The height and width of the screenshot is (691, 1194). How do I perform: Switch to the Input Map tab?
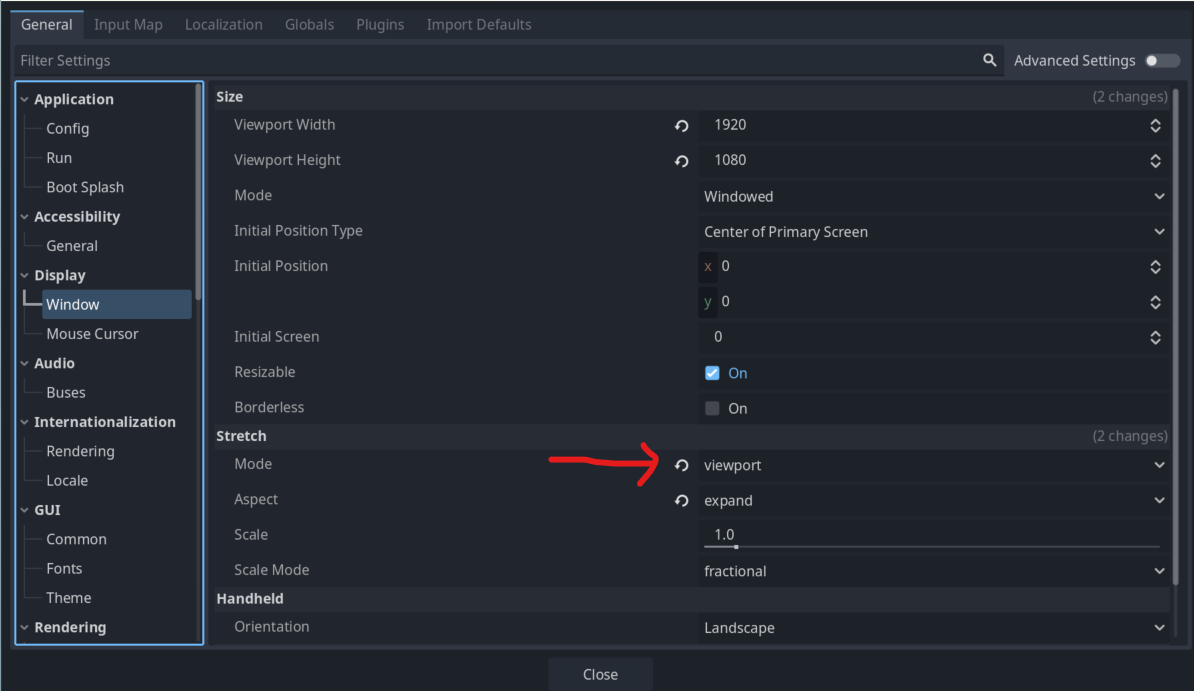(128, 24)
